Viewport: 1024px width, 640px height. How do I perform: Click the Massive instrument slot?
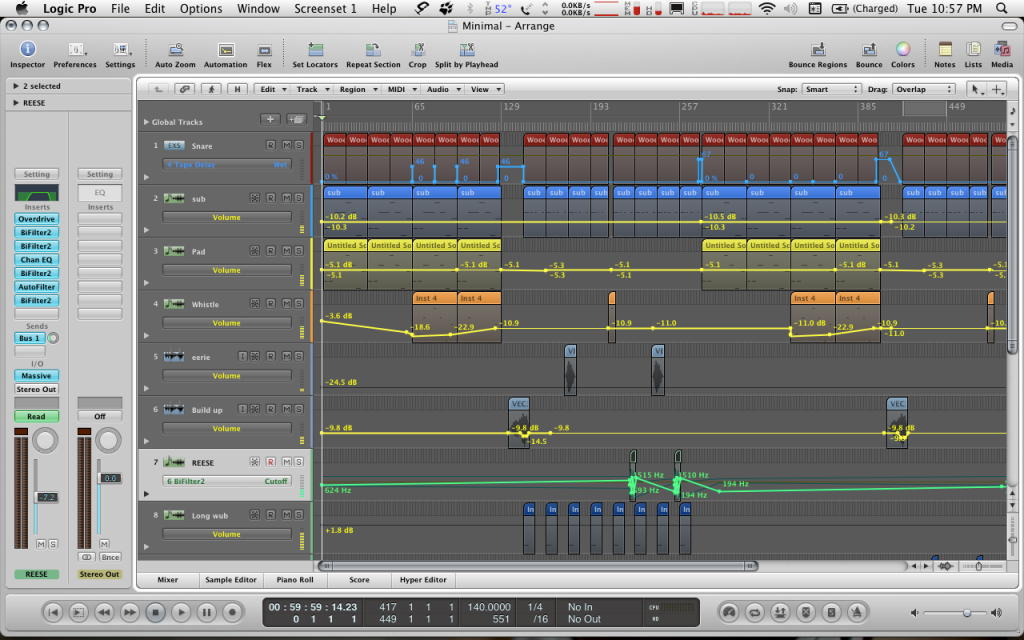pos(37,376)
